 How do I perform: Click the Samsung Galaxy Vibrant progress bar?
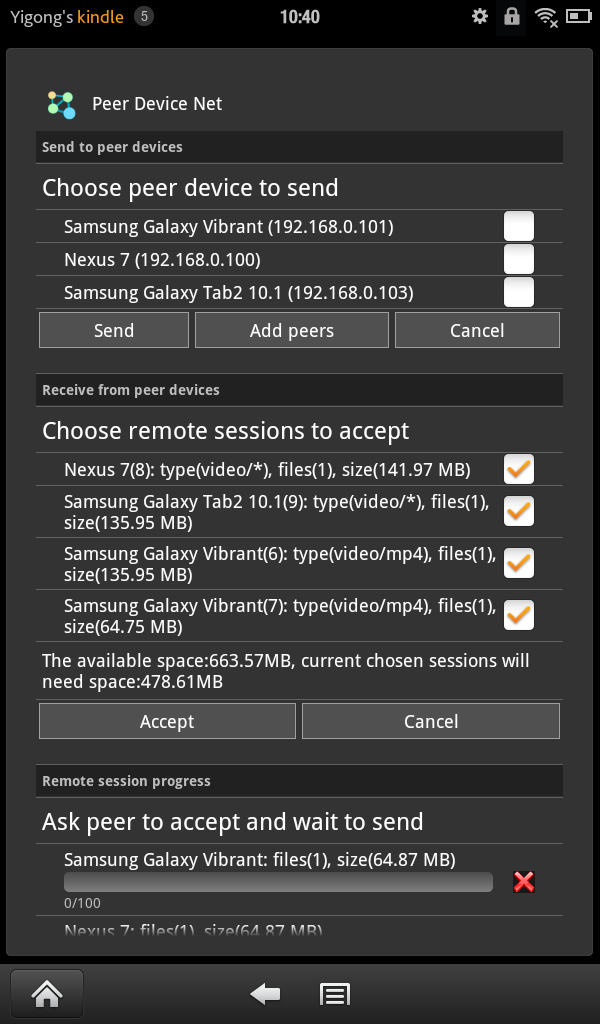(x=278, y=881)
